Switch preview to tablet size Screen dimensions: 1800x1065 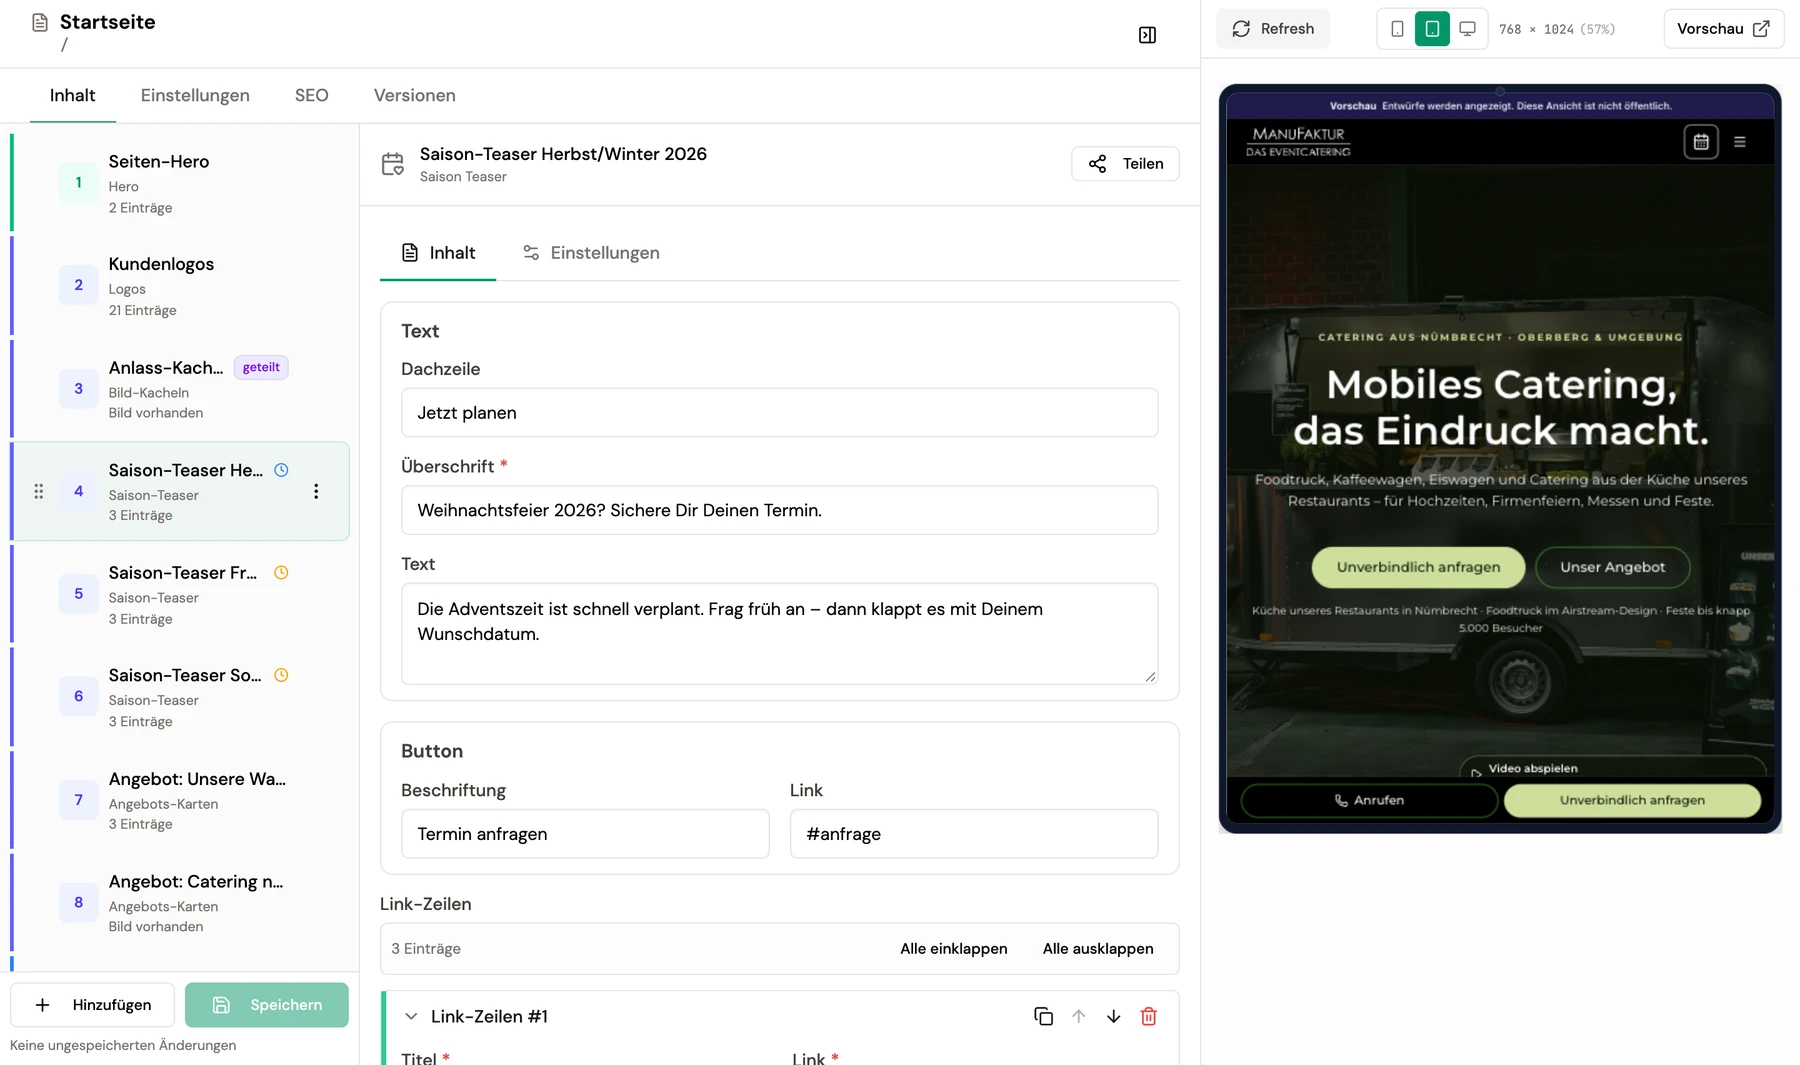1432,29
